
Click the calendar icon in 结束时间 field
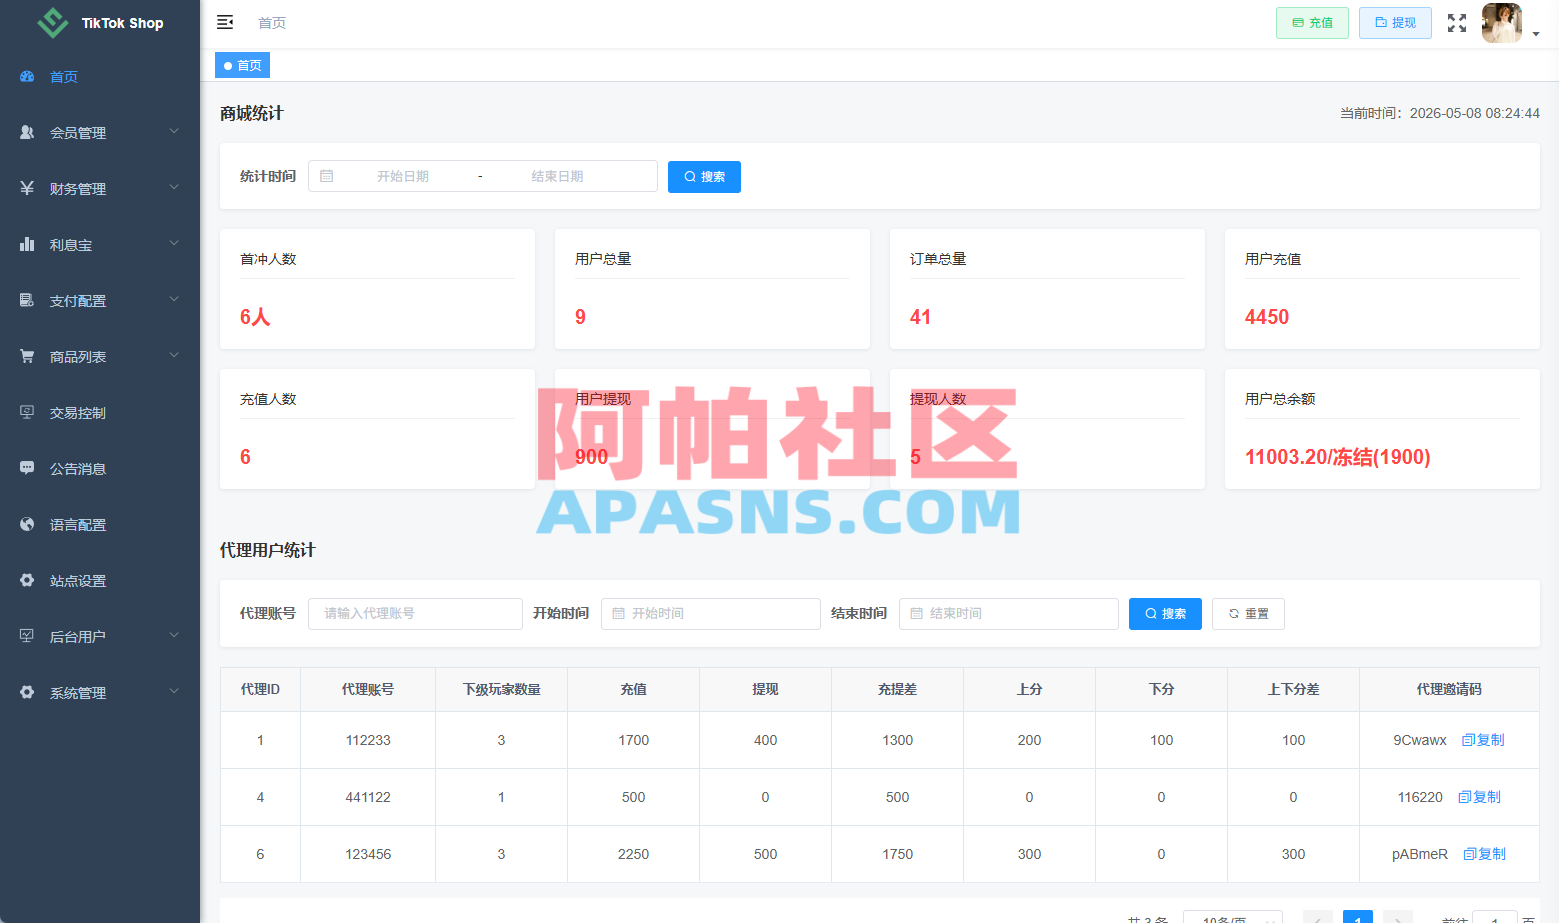point(916,613)
